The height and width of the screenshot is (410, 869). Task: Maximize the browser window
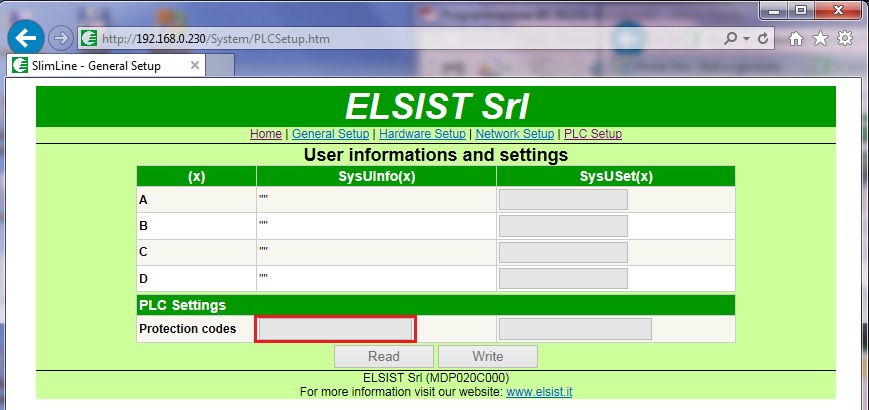coord(801,11)
